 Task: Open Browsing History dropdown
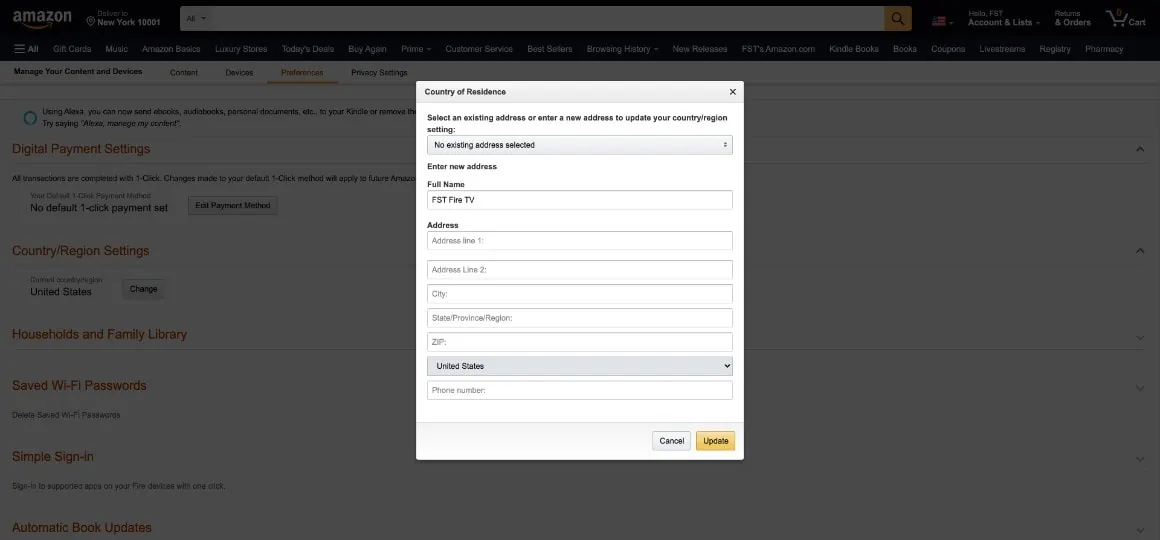622,49
